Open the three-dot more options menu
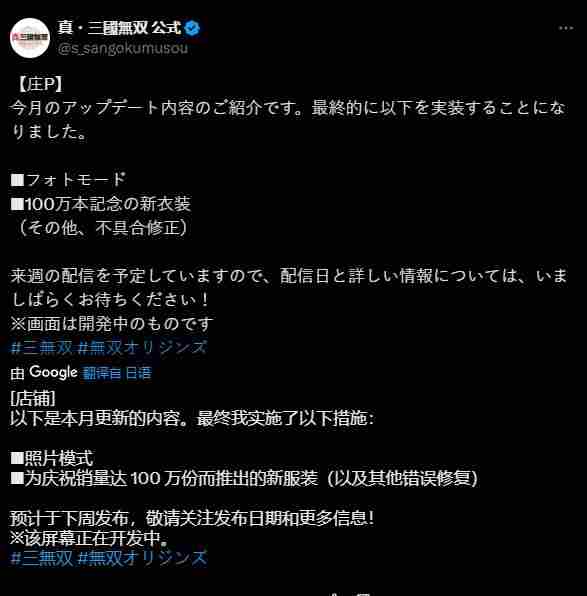This screenshot has height=596, width=587. (566, 28)
